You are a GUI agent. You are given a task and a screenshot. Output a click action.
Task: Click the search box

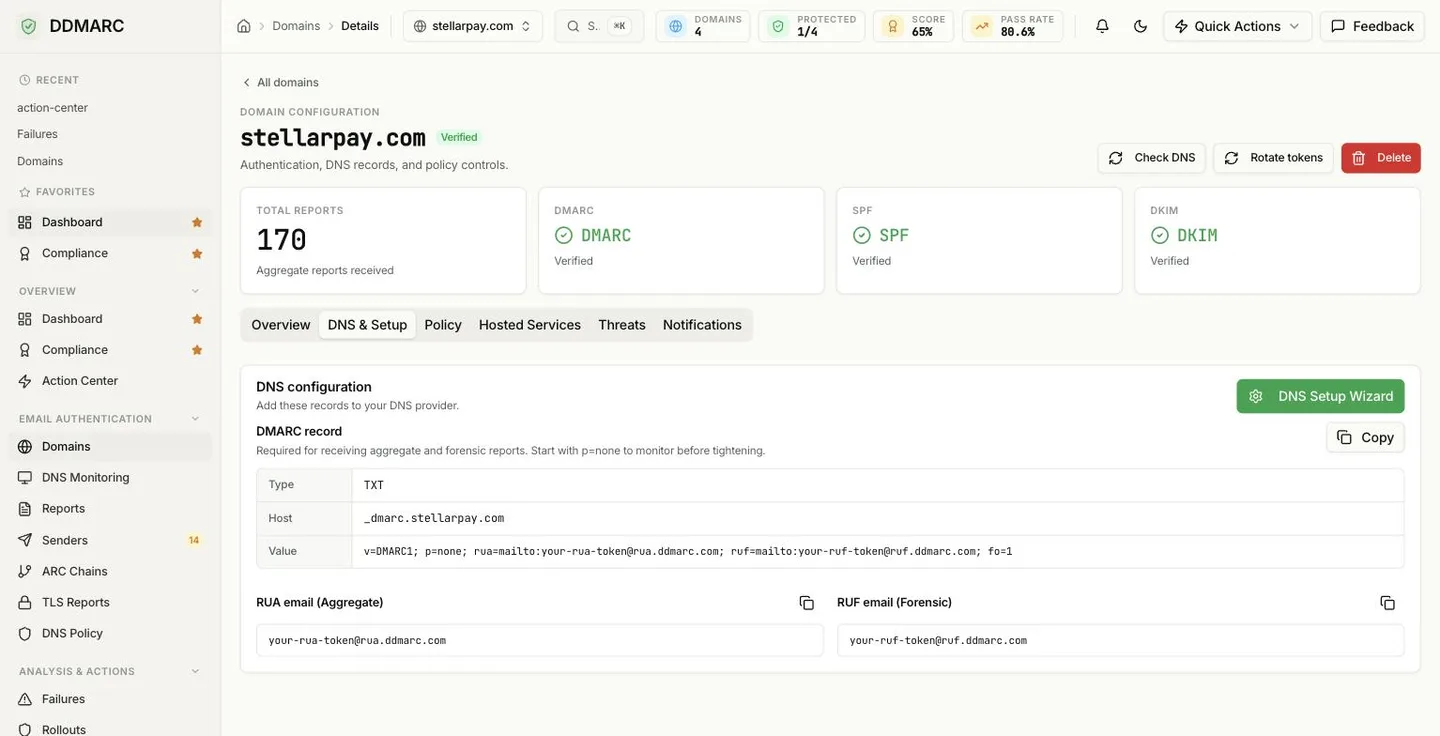pyautogui.click(x=599, y=26)
